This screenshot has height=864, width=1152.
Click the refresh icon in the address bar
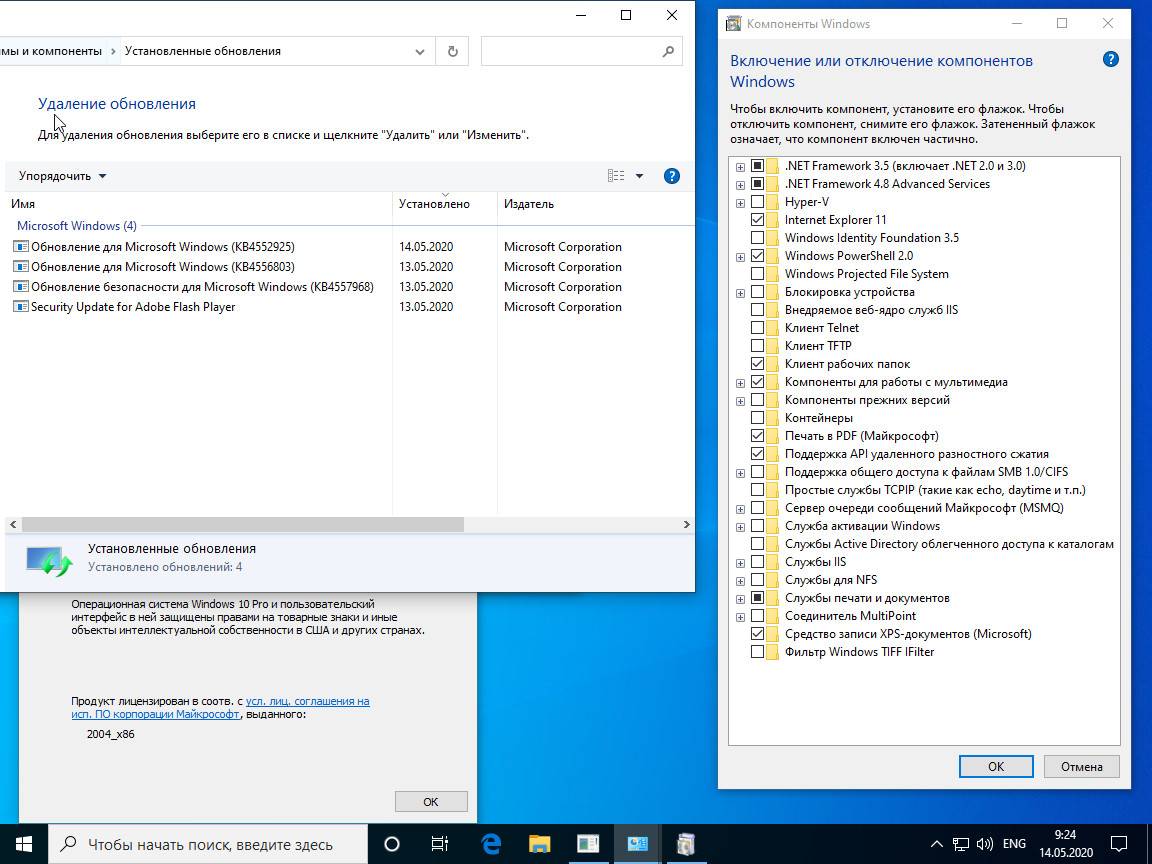(453, 51)
